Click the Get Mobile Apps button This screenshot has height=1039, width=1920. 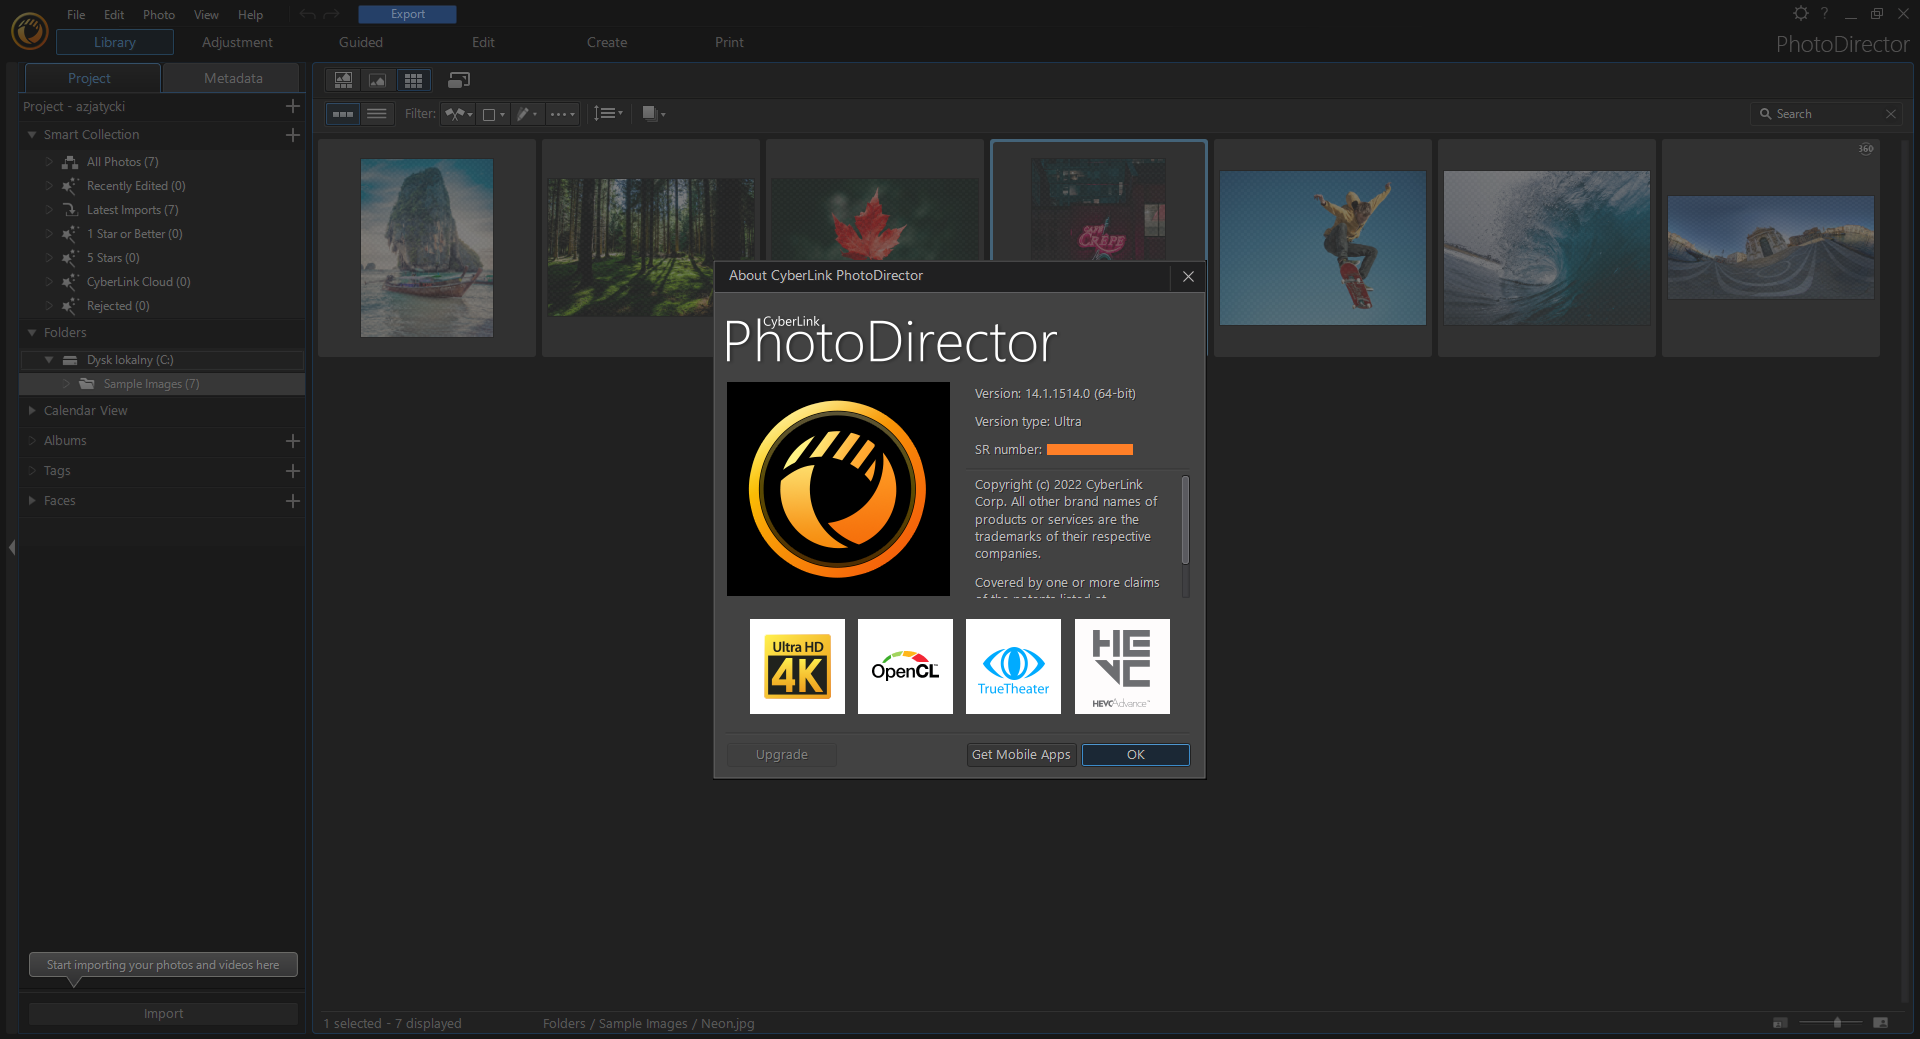tap(1021, 755)
